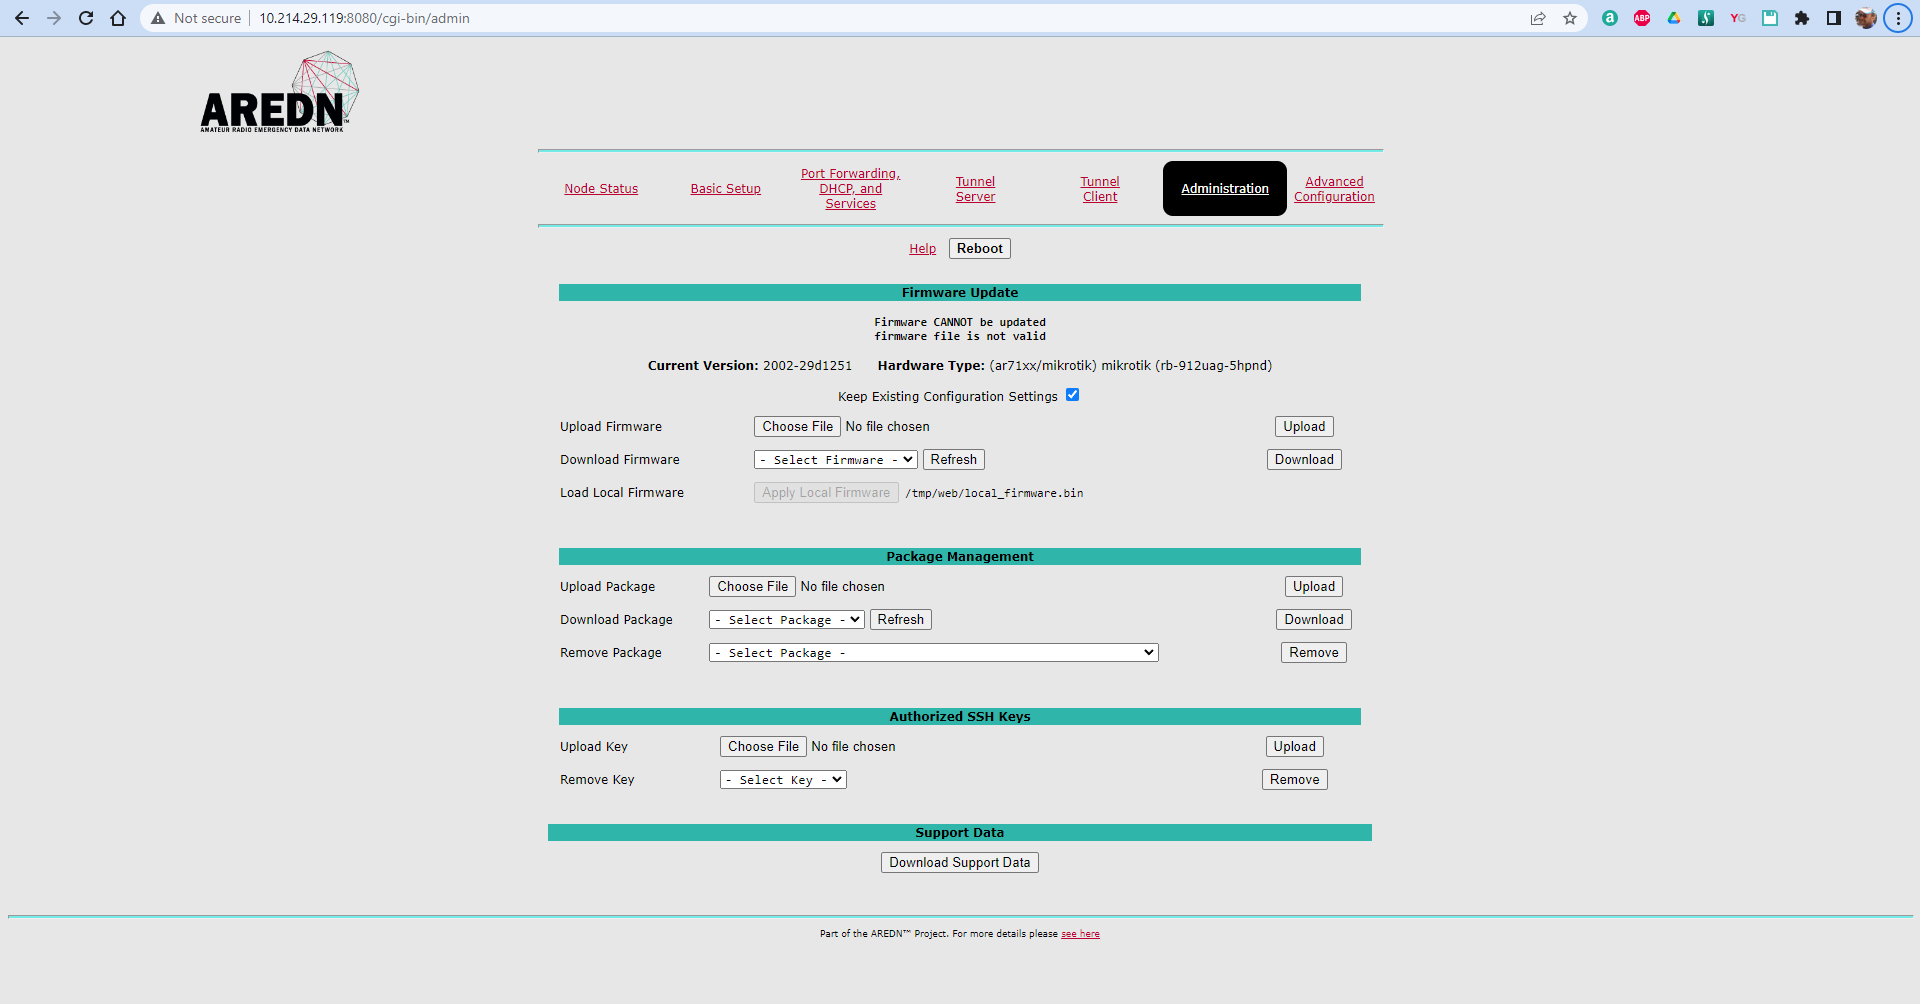The image size is (1920, 1004).
Task: Open the Tunnel Server page
Action: click(x=974, y=188)
